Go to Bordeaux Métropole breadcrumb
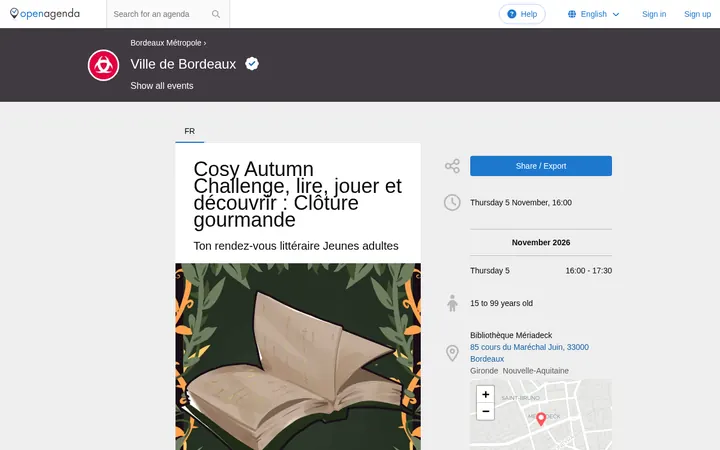The width and height of the screenshot is (720, 450). tap(166, 43)
